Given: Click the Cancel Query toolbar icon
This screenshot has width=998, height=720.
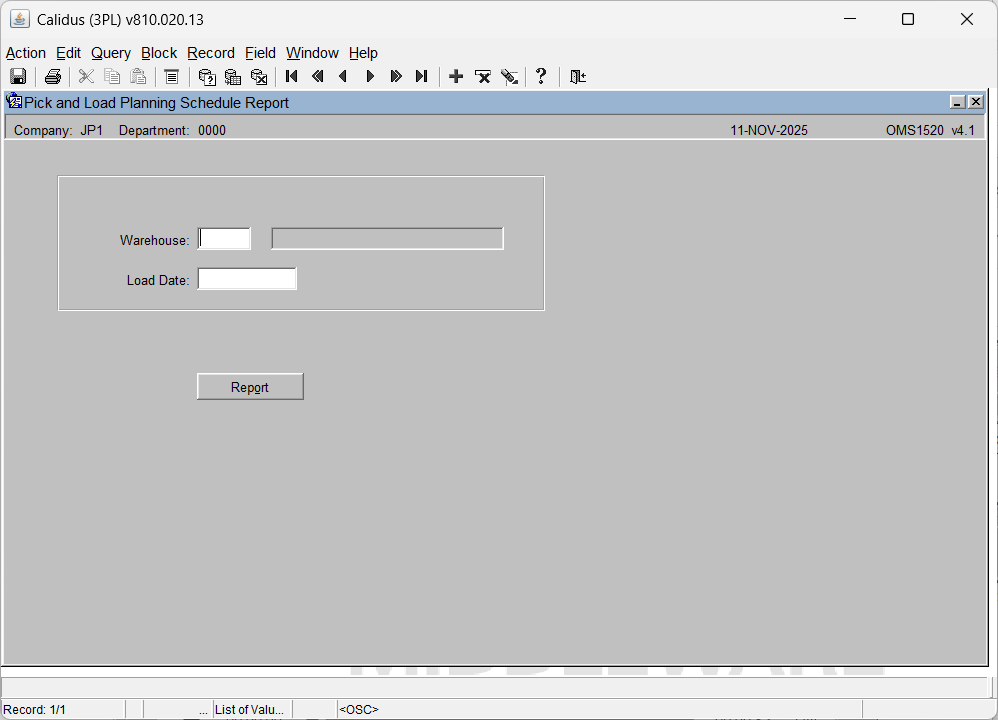Looking at the screenshot, I should coord(259,77).
